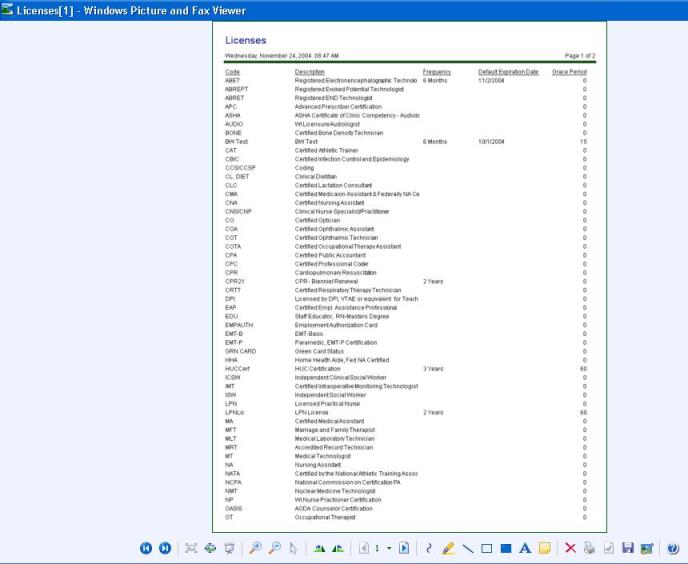Choose the text annotation tool

[x=525, y=548]
